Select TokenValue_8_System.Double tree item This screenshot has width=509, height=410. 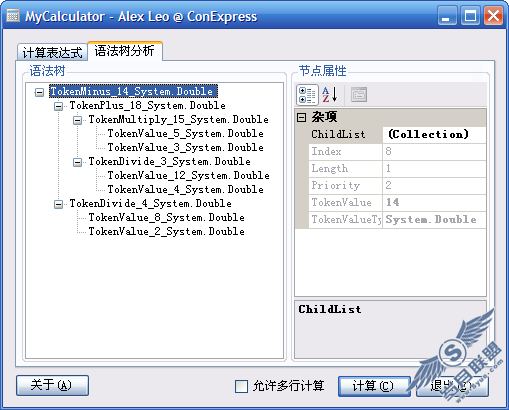(x=166, y=218)
